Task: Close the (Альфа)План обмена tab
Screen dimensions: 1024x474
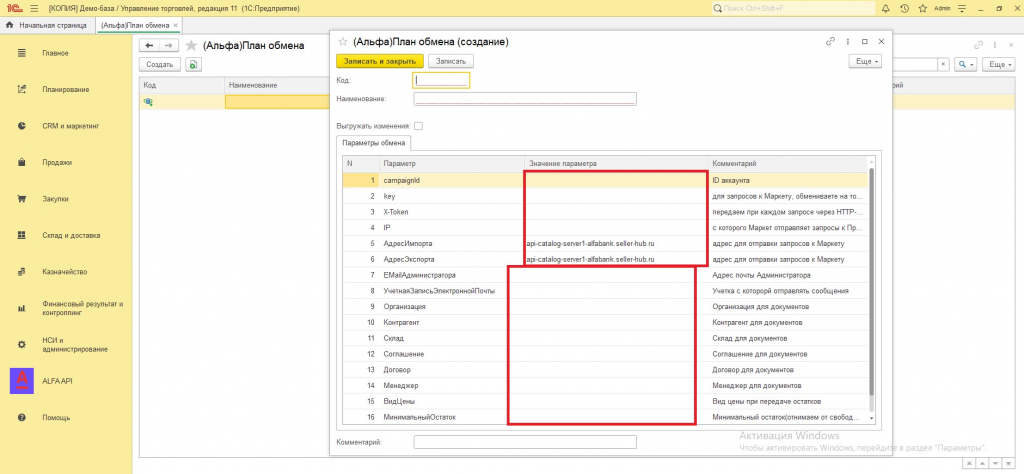Action: pos(176,25)
